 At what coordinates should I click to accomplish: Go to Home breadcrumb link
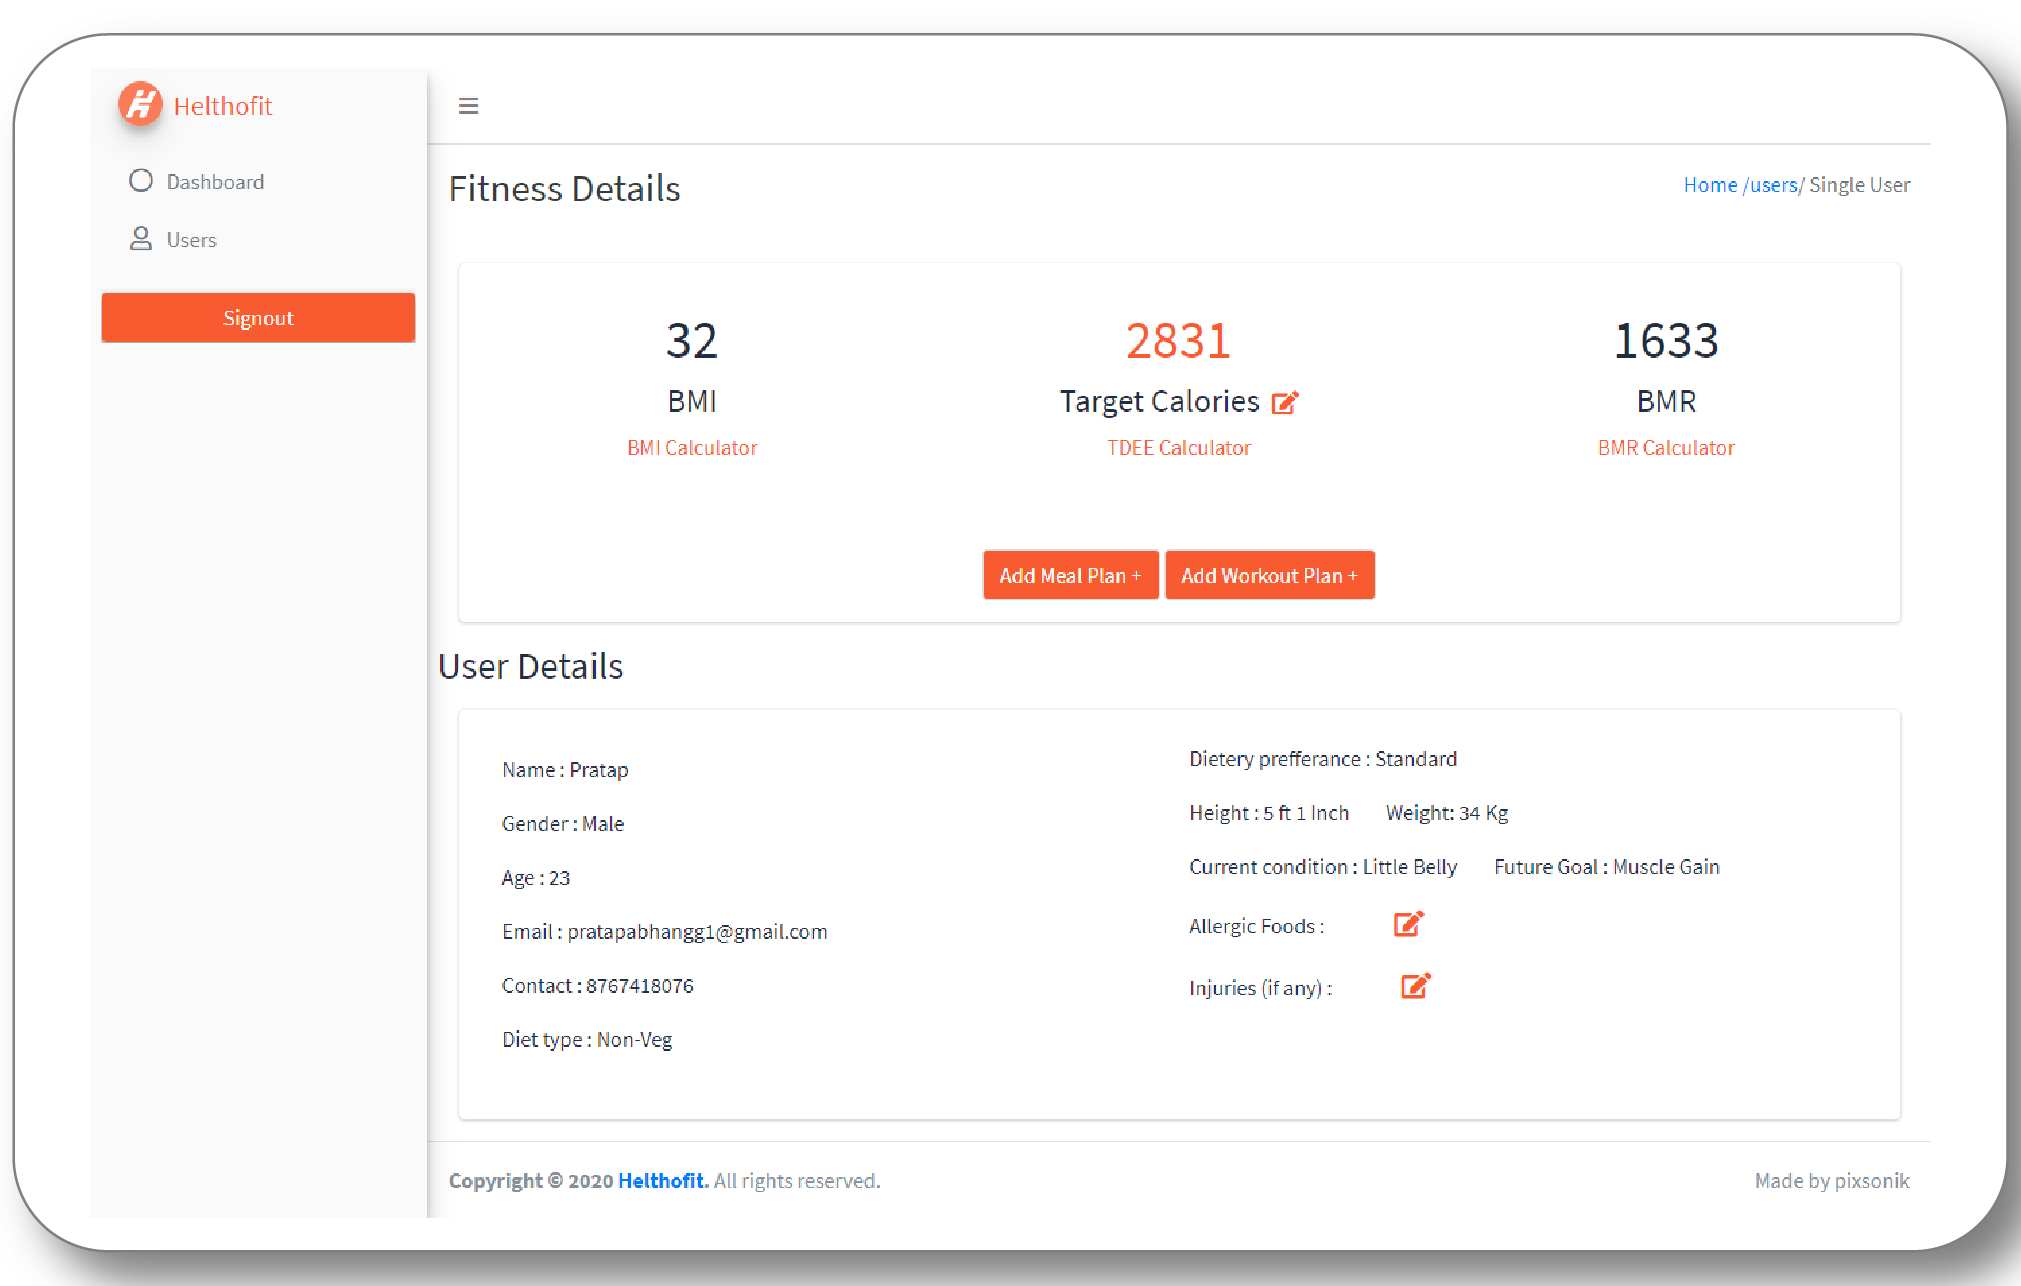coord(1710,185)
